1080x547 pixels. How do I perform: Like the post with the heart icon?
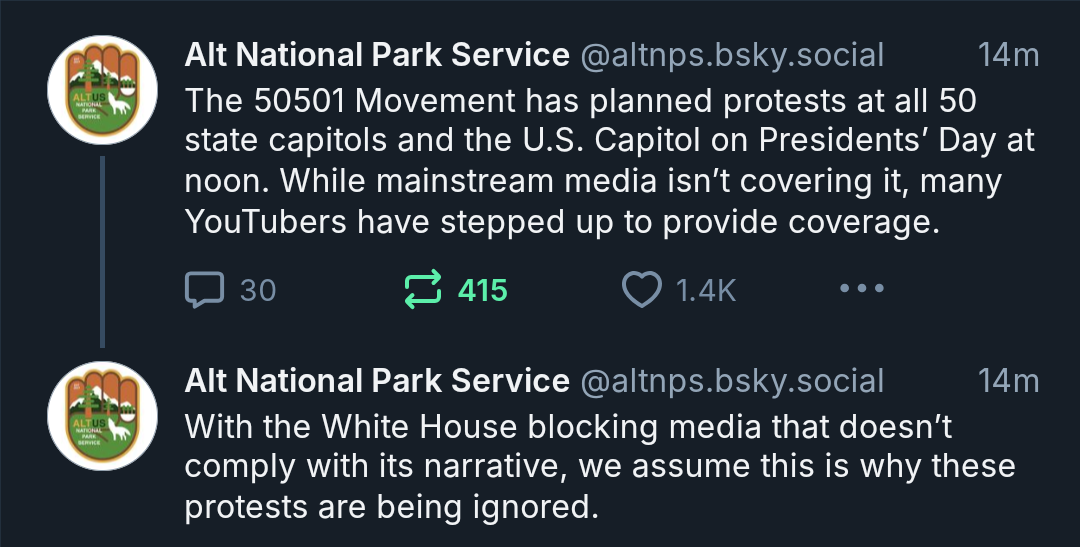(642, 289)
